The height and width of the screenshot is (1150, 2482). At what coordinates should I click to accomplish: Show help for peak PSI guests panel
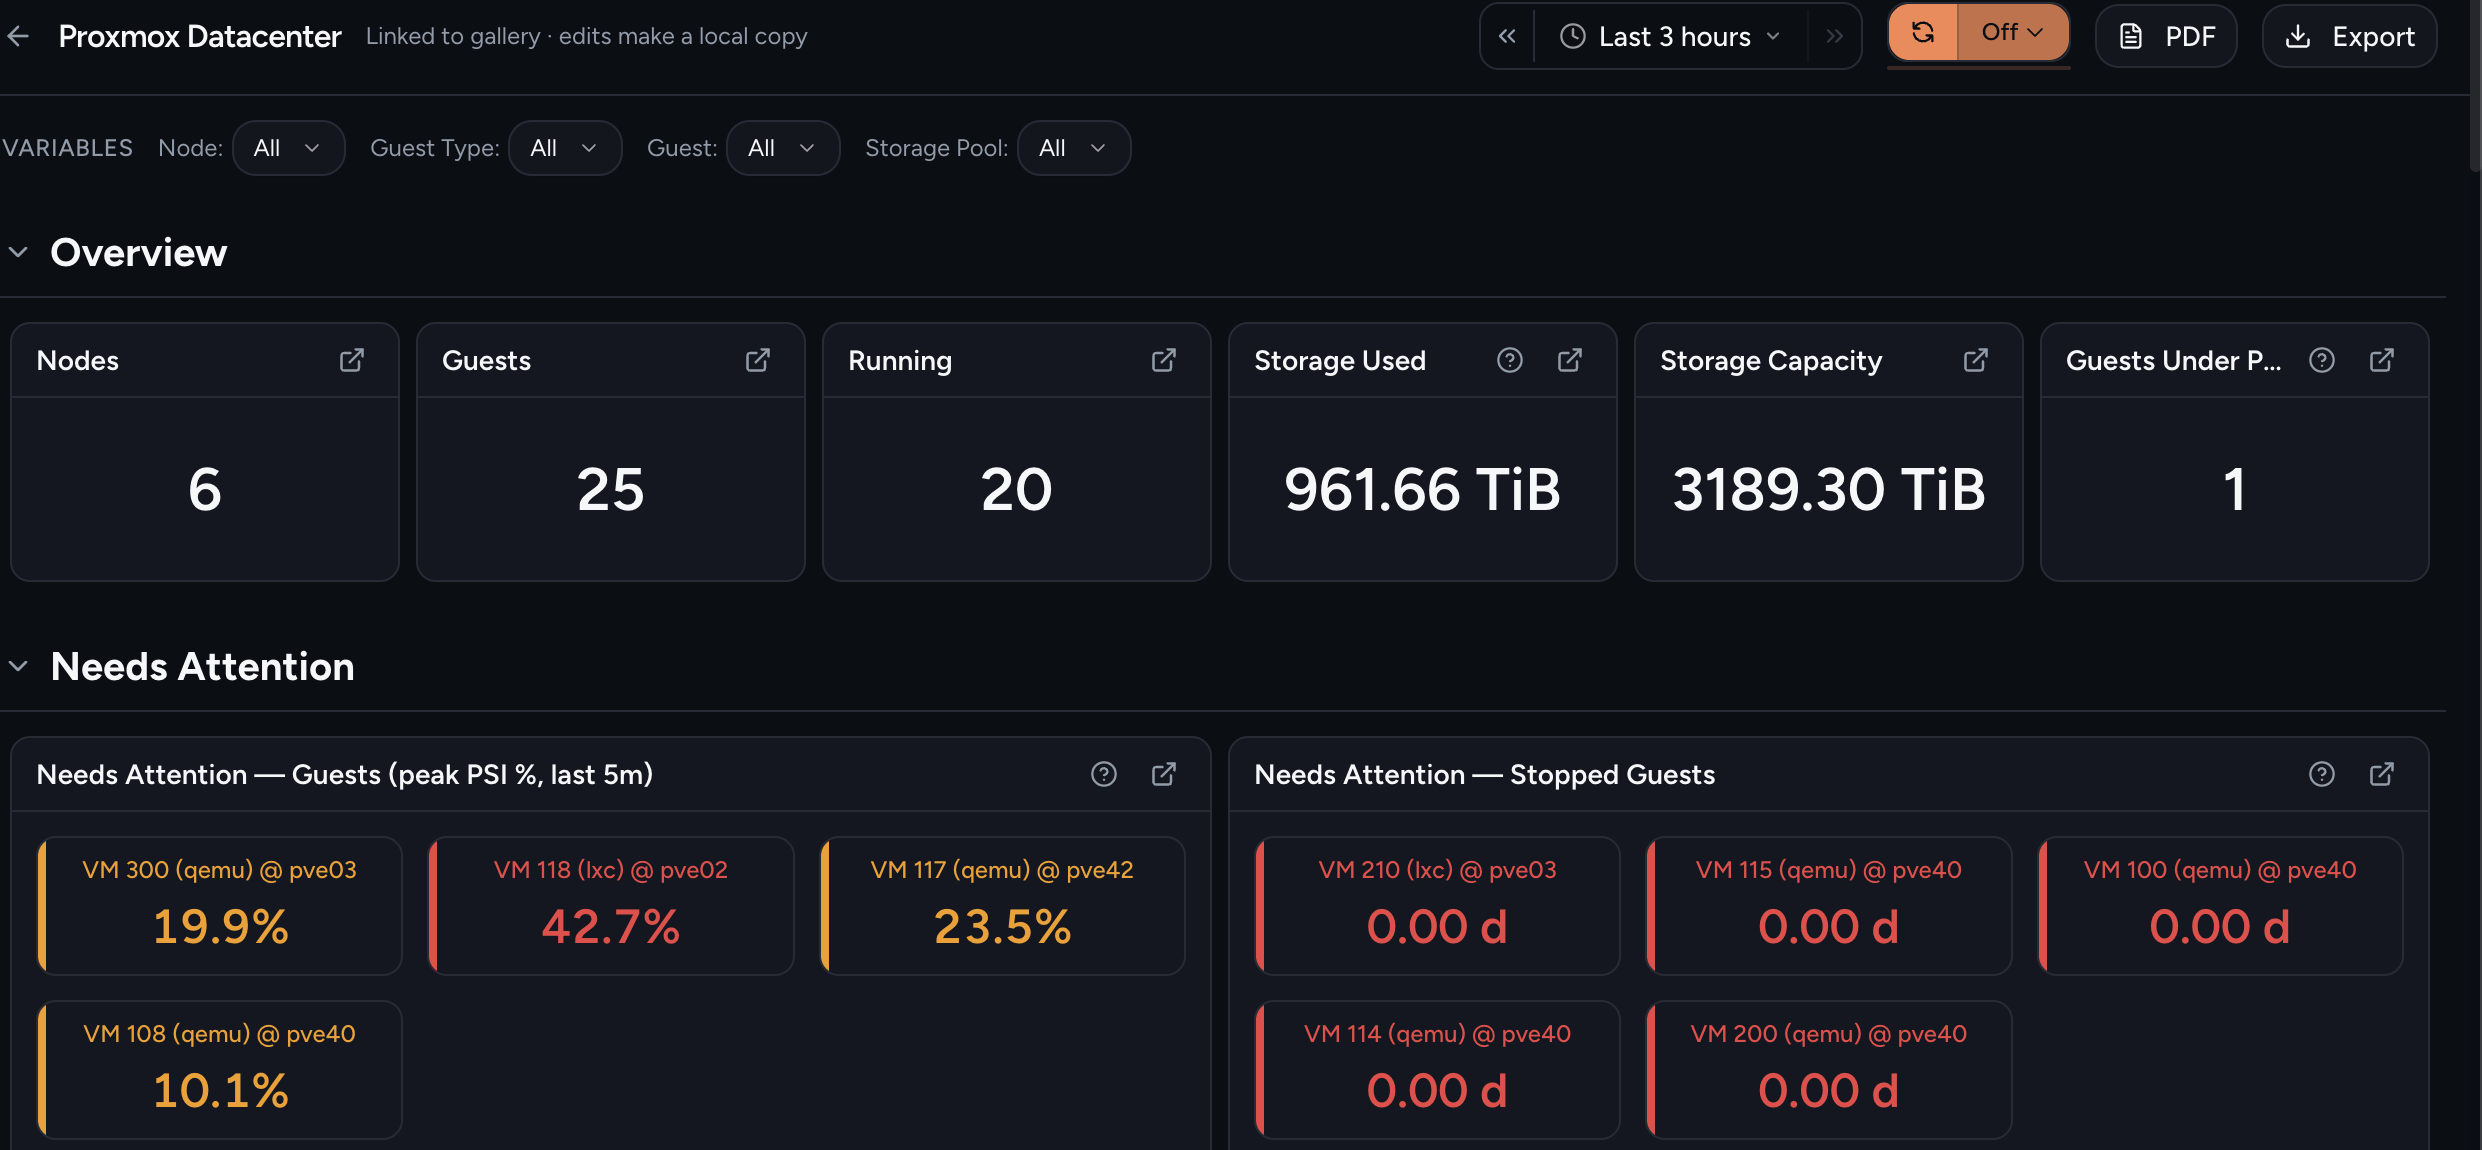1104,774
